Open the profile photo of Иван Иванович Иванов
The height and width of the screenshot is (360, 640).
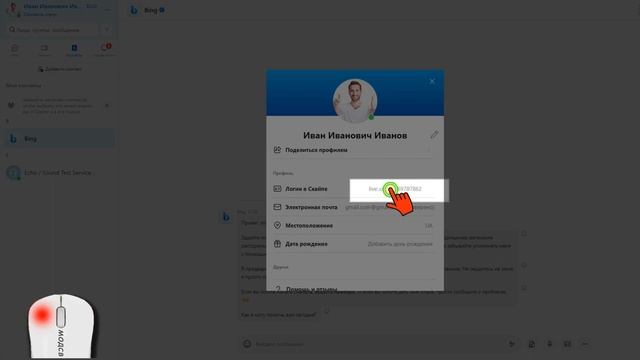pos(355,101)
